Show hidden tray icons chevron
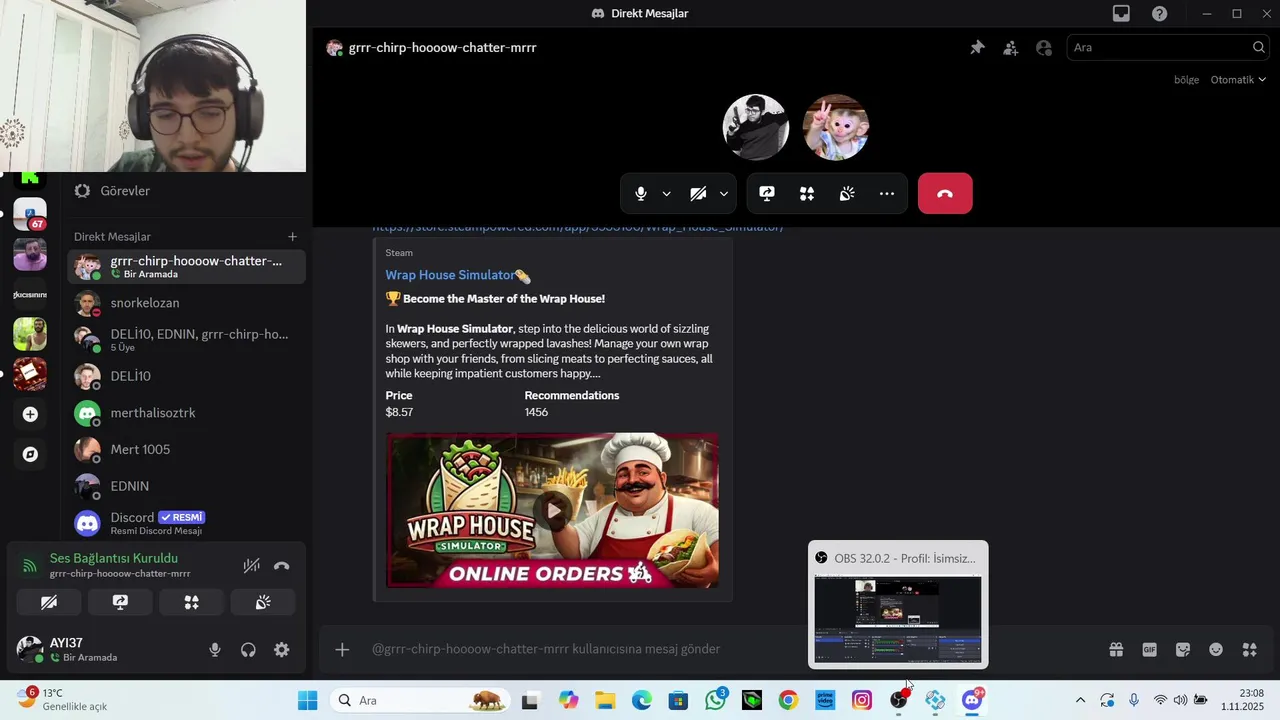The width and height of the screenshot is (1280, 720). (x=1080, y=700)
